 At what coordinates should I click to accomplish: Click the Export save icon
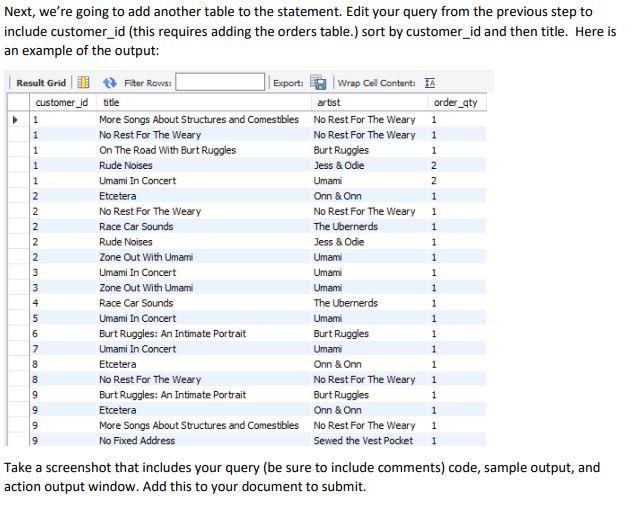coord(318,82)
